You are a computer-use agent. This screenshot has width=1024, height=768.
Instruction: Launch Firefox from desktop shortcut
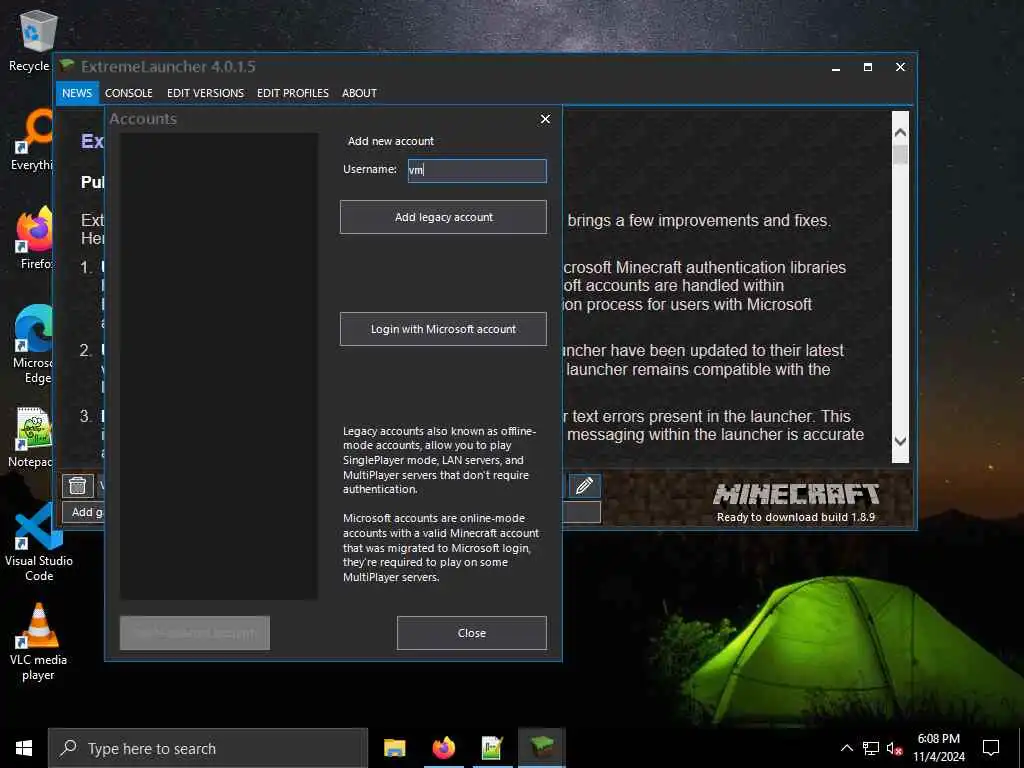point(34,238)
